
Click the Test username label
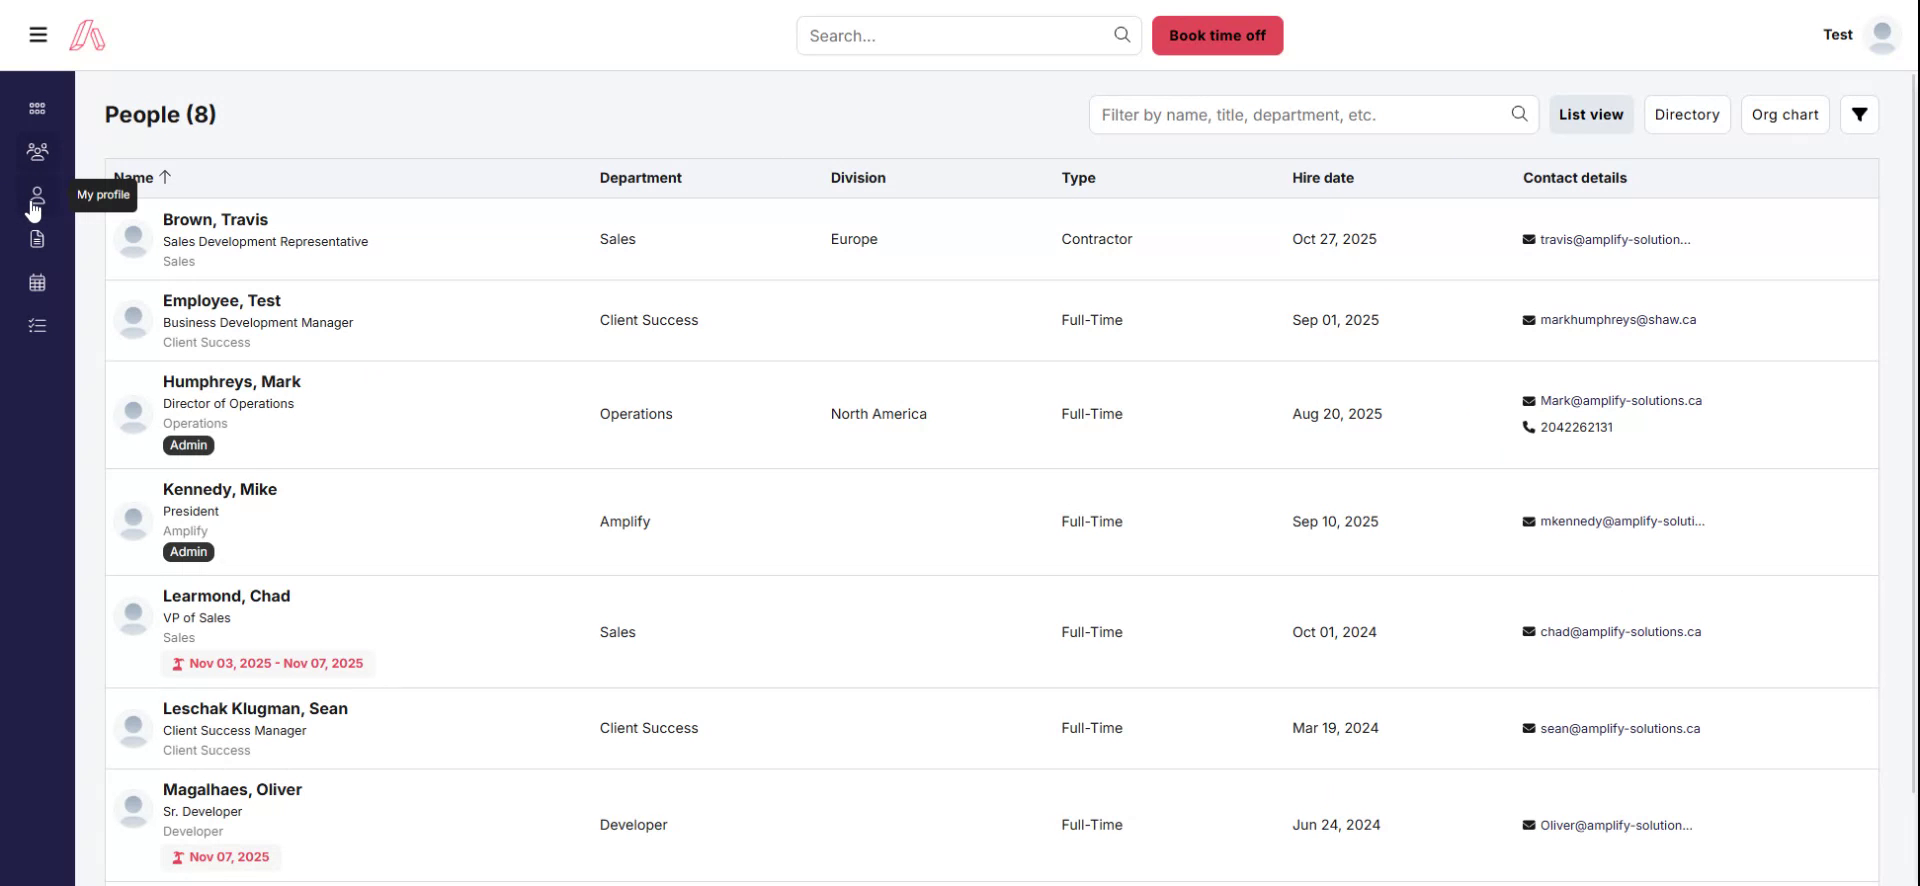click(1838, 35)
